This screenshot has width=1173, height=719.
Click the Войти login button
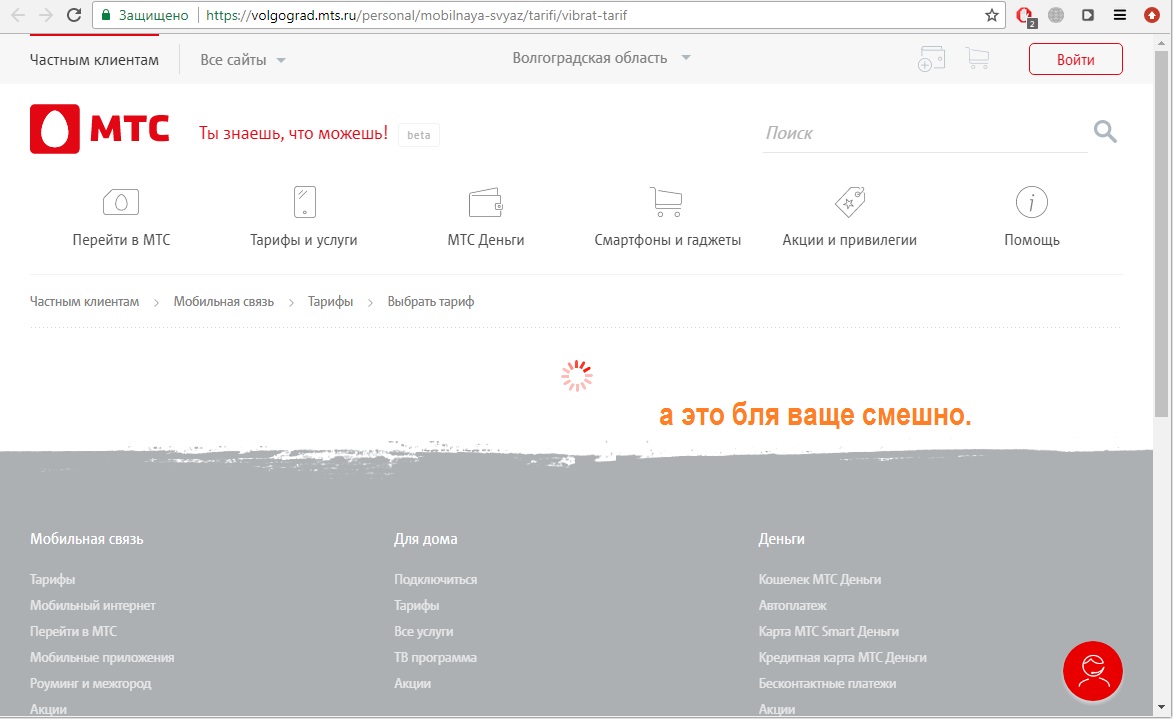1075,59
